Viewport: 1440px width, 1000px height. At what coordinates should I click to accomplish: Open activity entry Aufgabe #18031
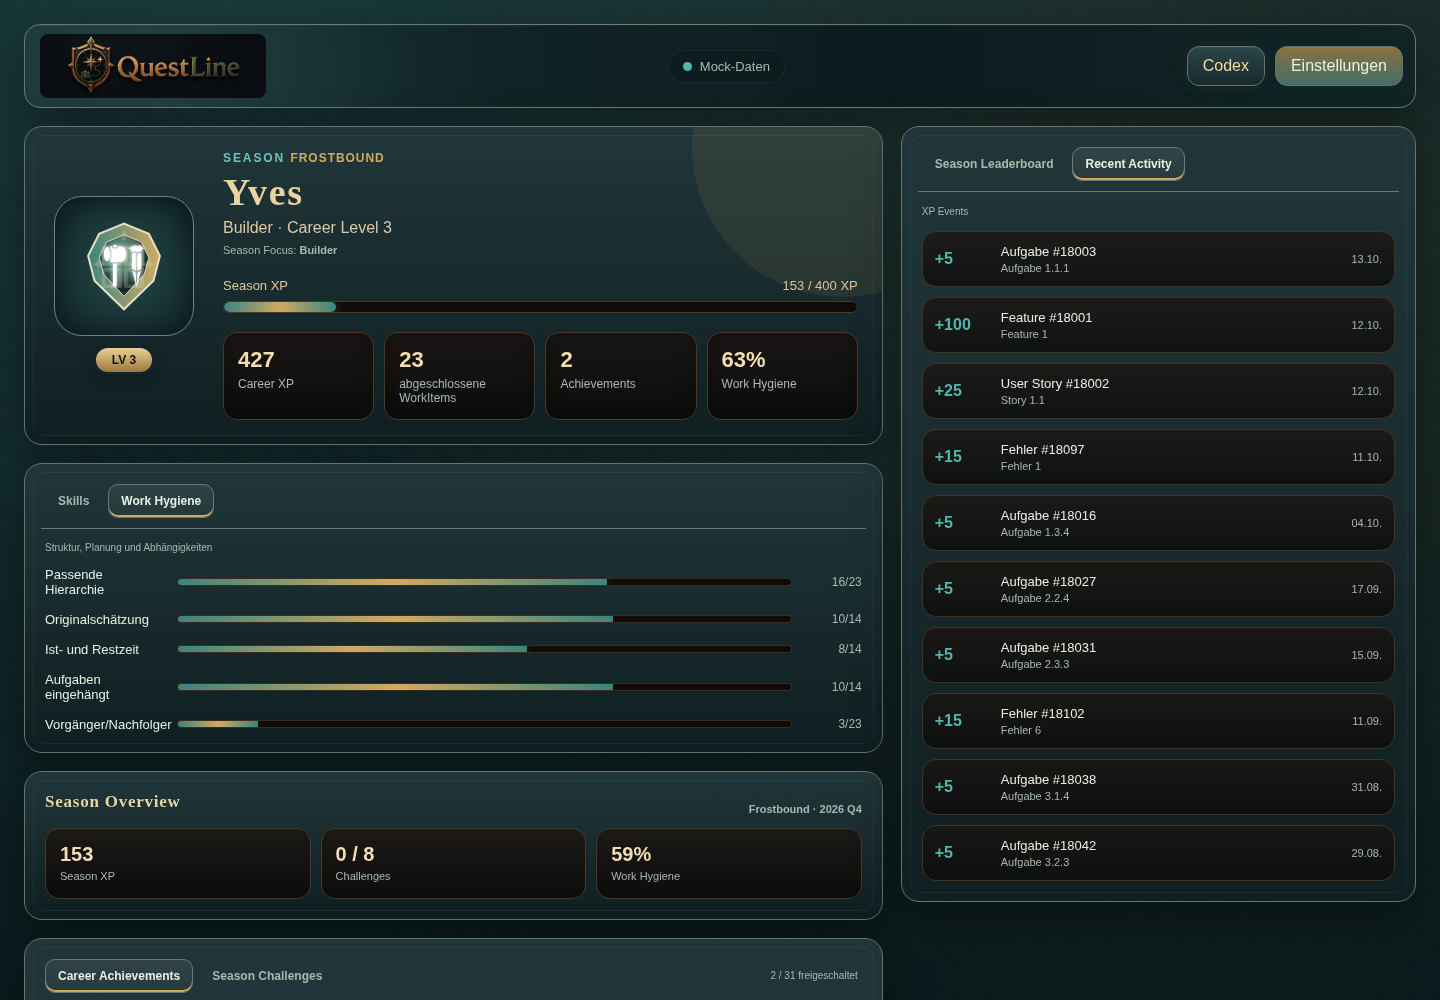(1158, 655)
